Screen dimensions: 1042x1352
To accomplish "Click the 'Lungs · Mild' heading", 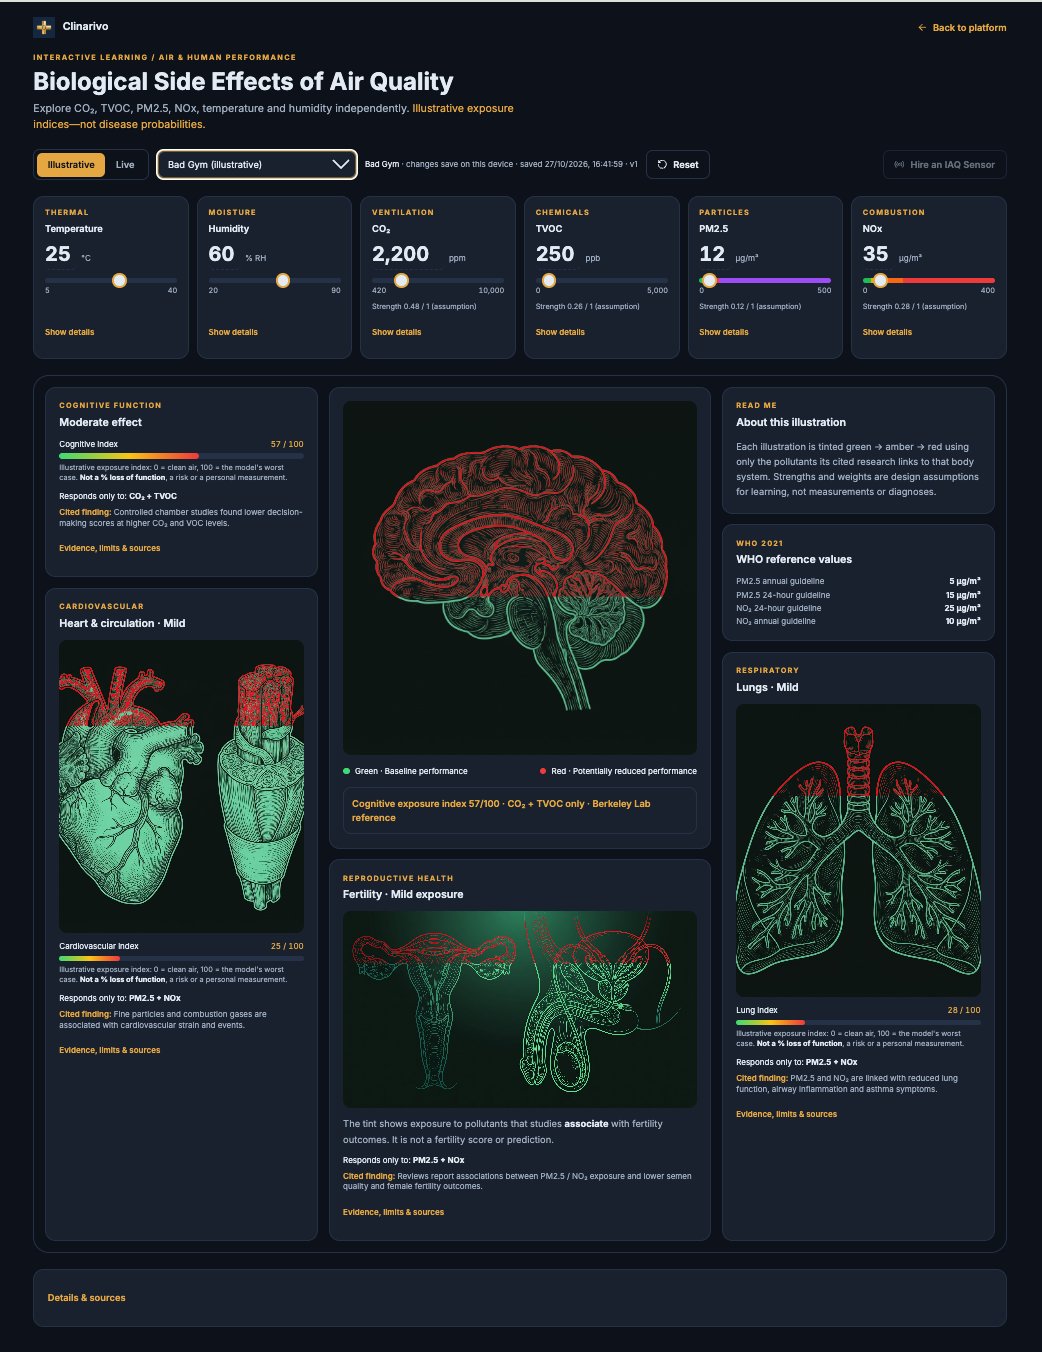I will (x=767, y=687).
